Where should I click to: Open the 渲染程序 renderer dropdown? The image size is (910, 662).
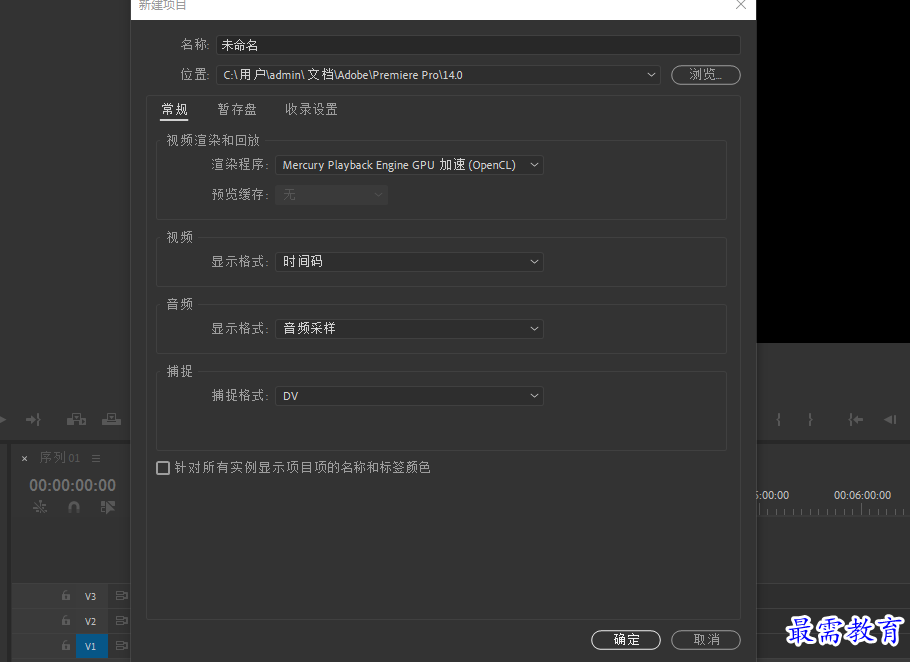[x=409, y=165]
